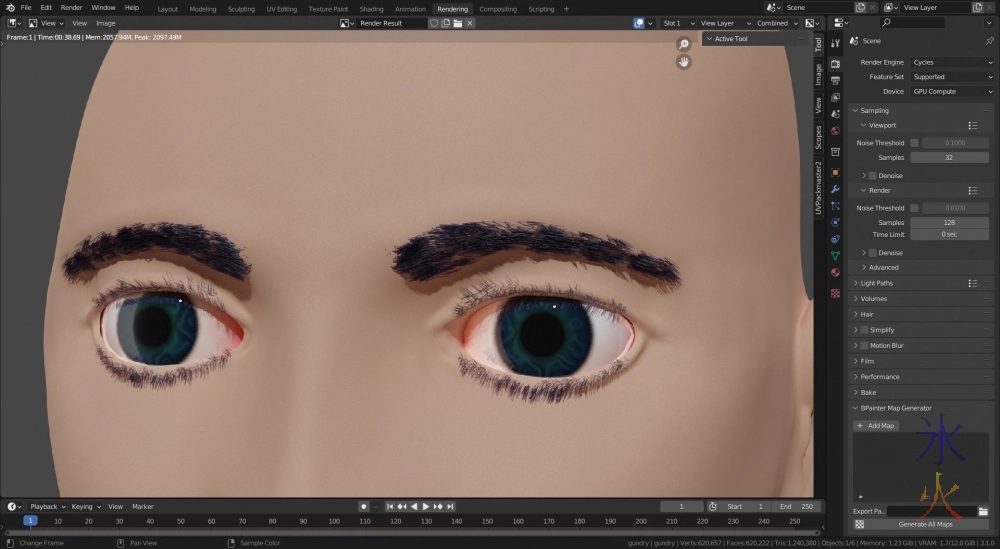Enable the Simplify checkbox
This screenshot has height=549, width=1000.
pyautogui.click(x=864, y=330)
